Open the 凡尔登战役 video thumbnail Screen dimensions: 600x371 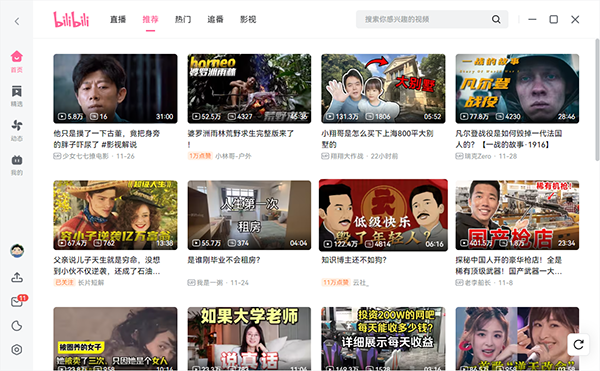(x=517, y=89)
